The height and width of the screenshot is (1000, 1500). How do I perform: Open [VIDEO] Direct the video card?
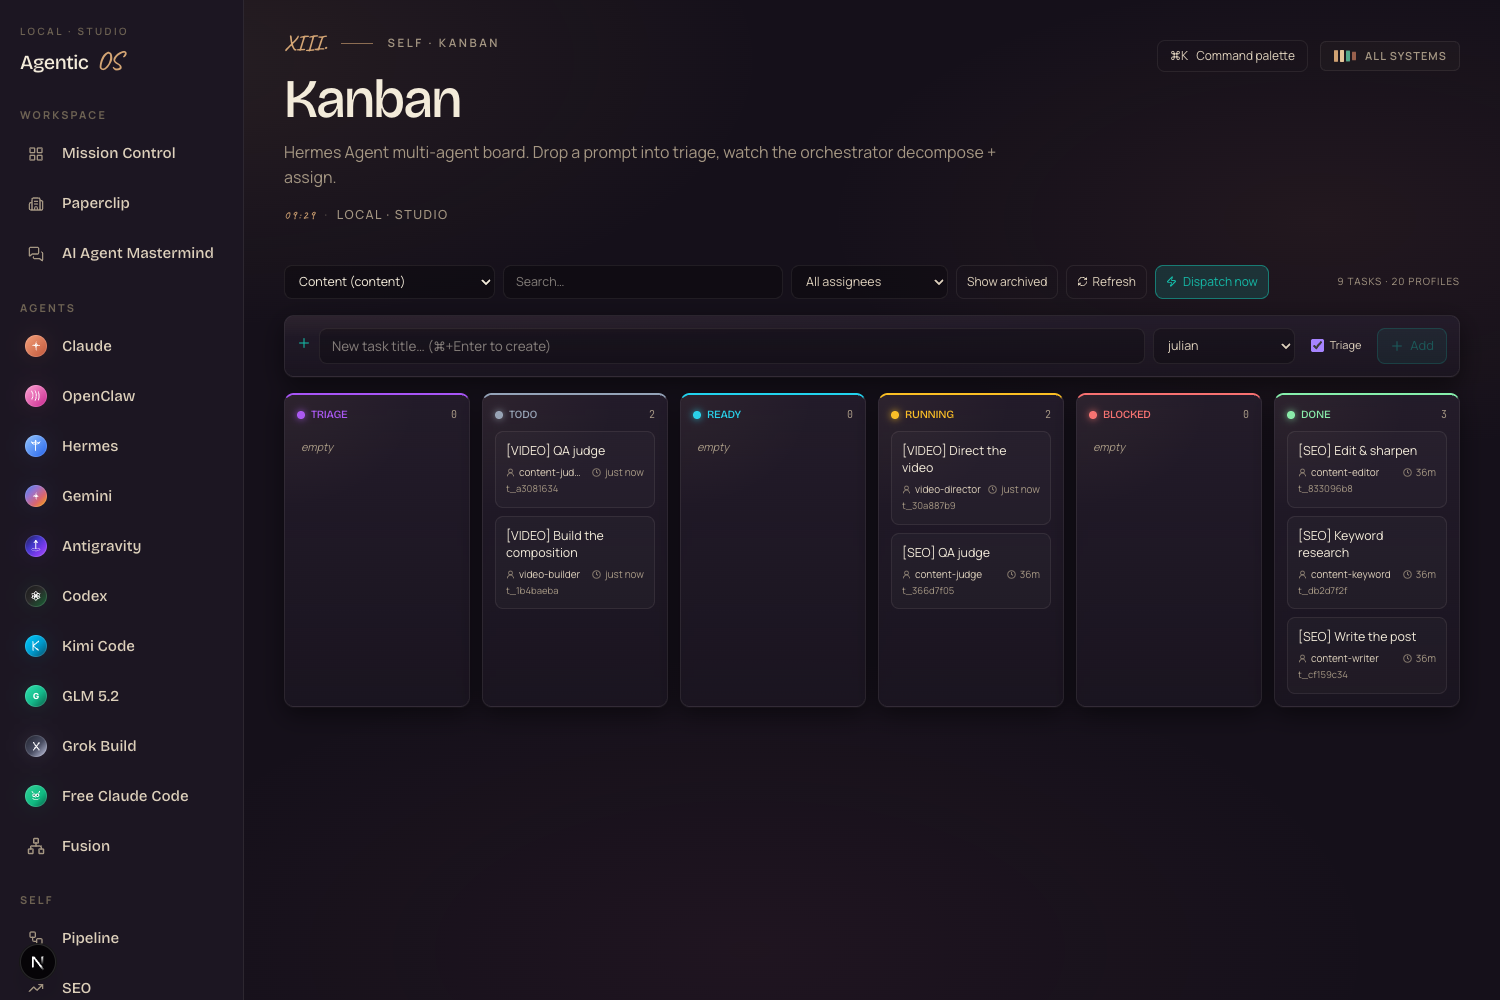click(971, 478)
